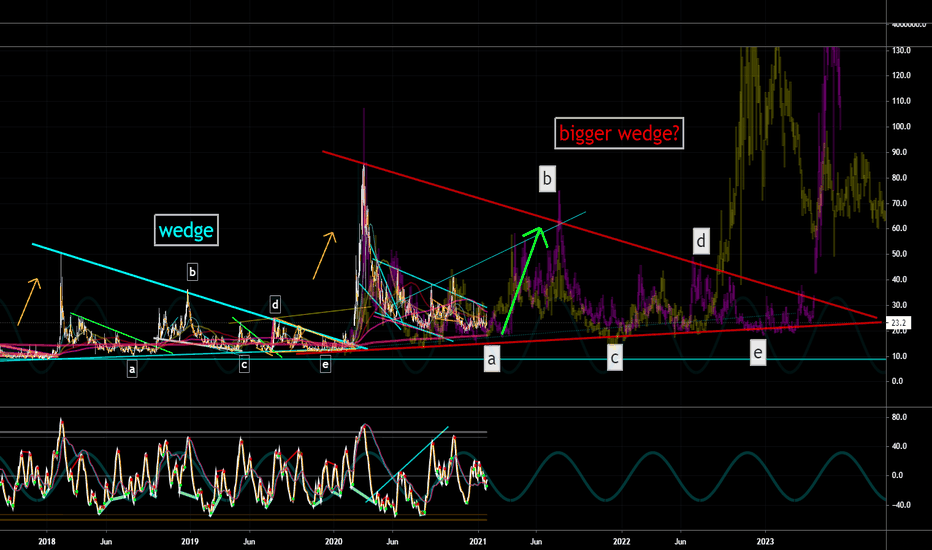The image size is (932, 550).
Task: Select the red 'bigger wedge?' text box
Action: pos(619,133)
